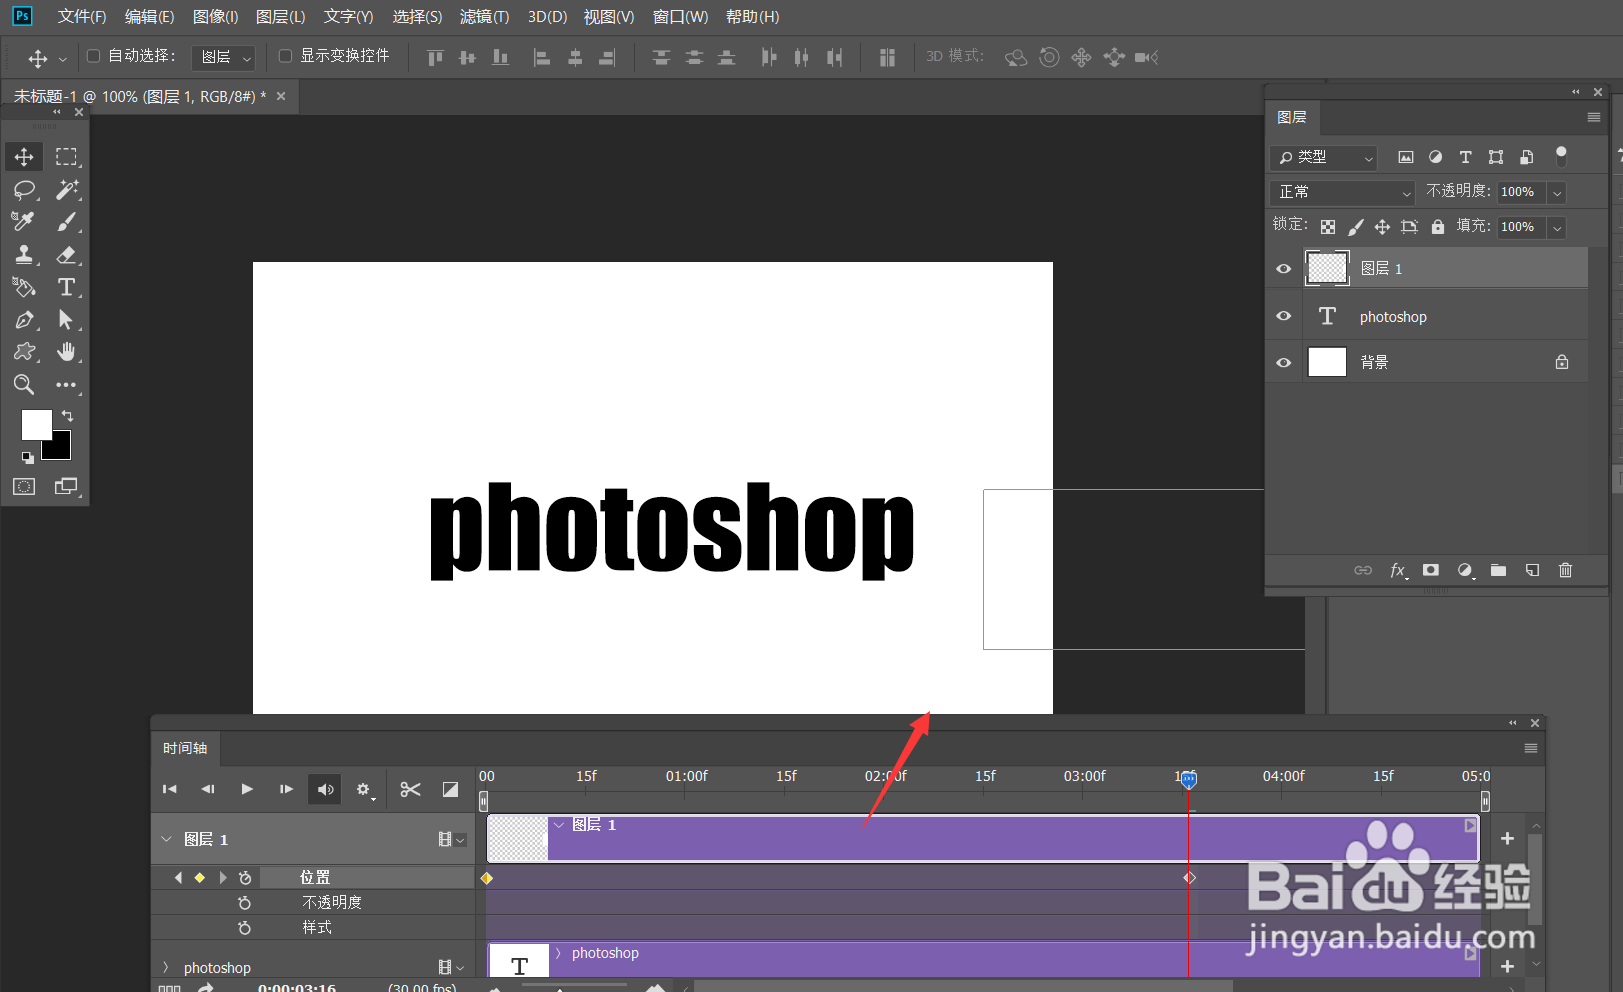Play the timeline animation
The height and width of the screenshot is (992, 1623).
(247, 789)
